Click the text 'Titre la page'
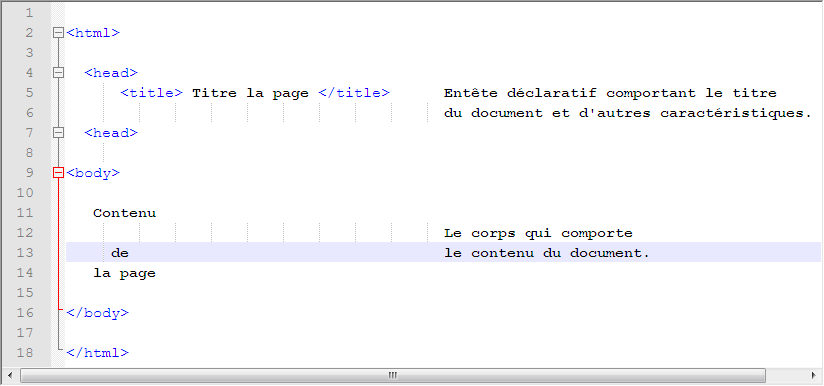 click(250, 93)
